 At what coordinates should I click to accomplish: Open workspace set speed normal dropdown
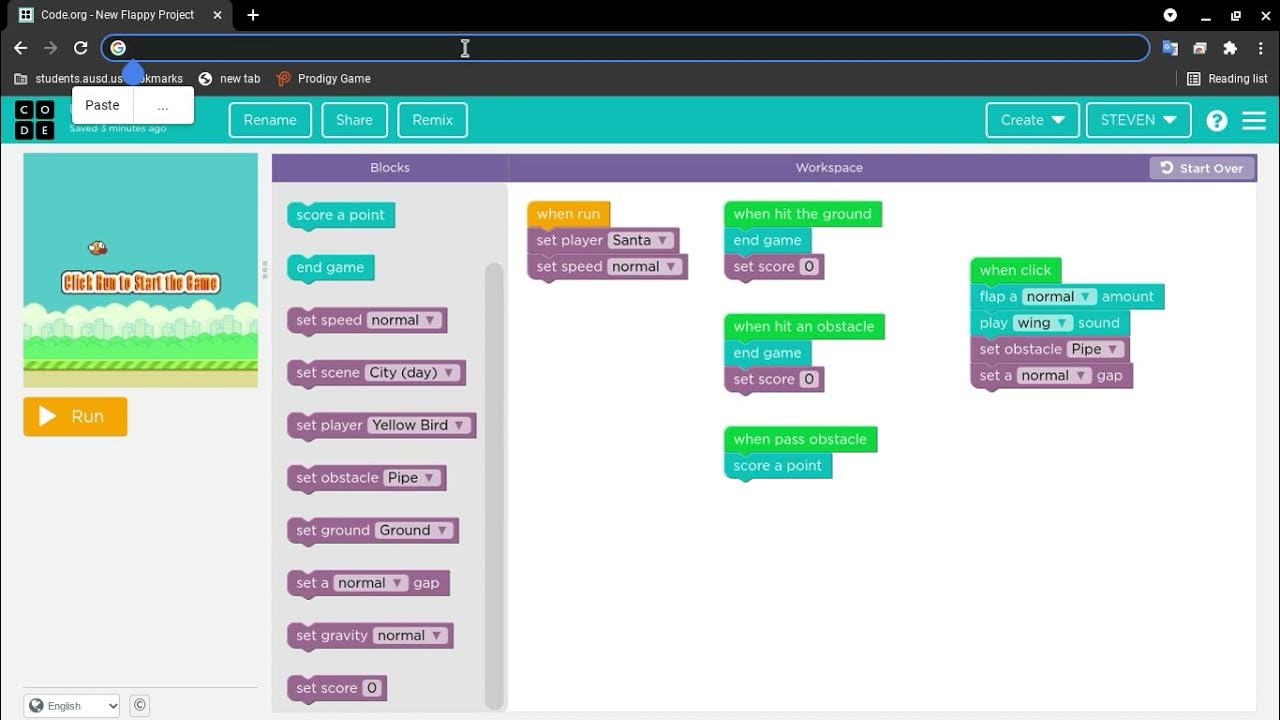pos(645,267)
